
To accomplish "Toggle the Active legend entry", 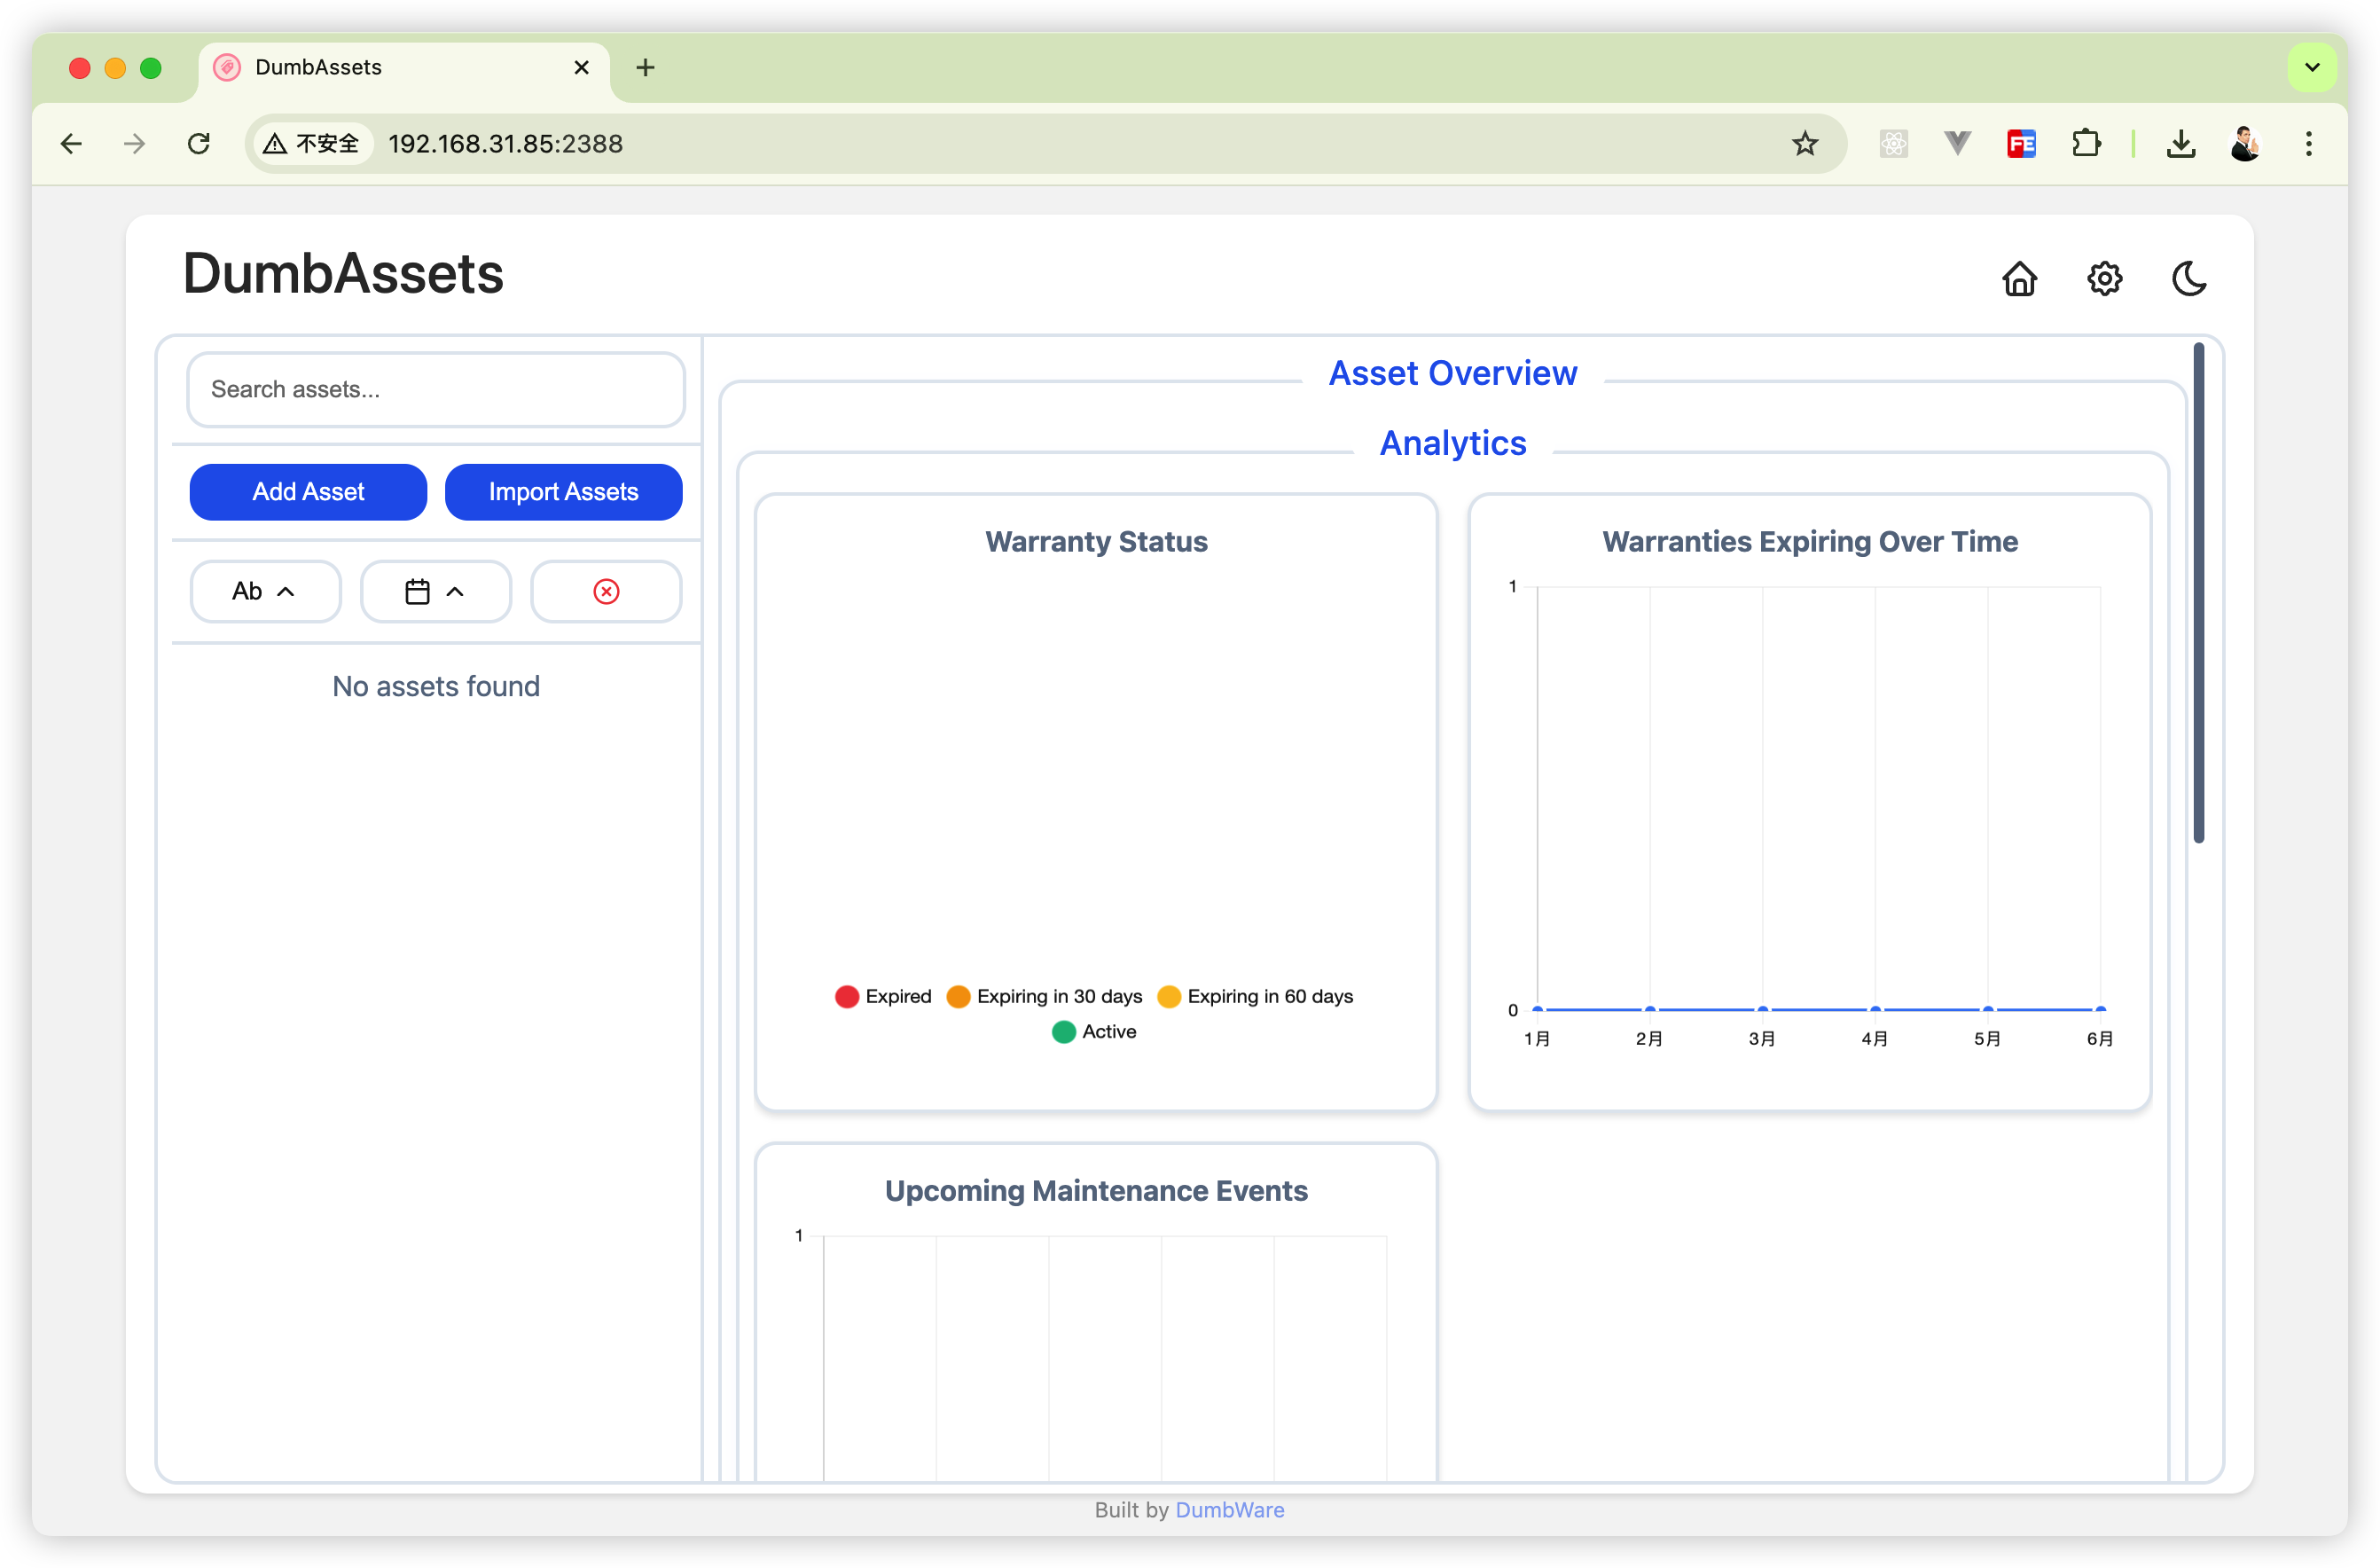I will [x=1094, y=1031].
